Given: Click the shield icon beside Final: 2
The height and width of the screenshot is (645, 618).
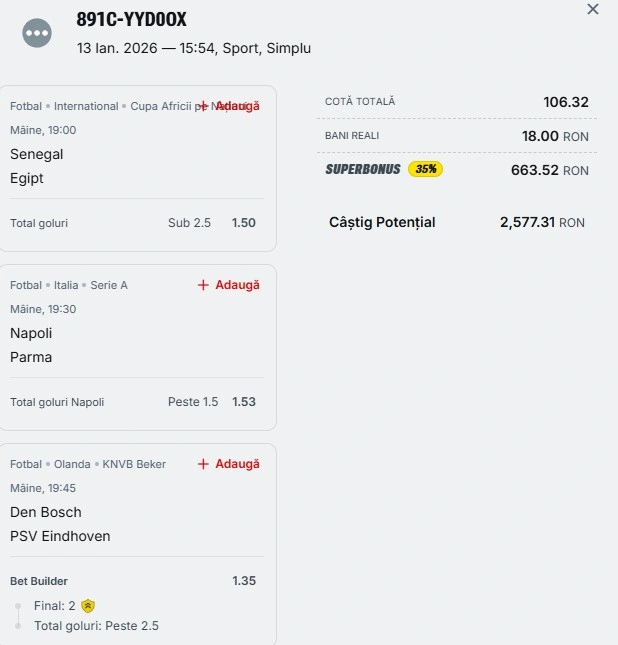Looking at the screenshot, I should coord(89,605).
